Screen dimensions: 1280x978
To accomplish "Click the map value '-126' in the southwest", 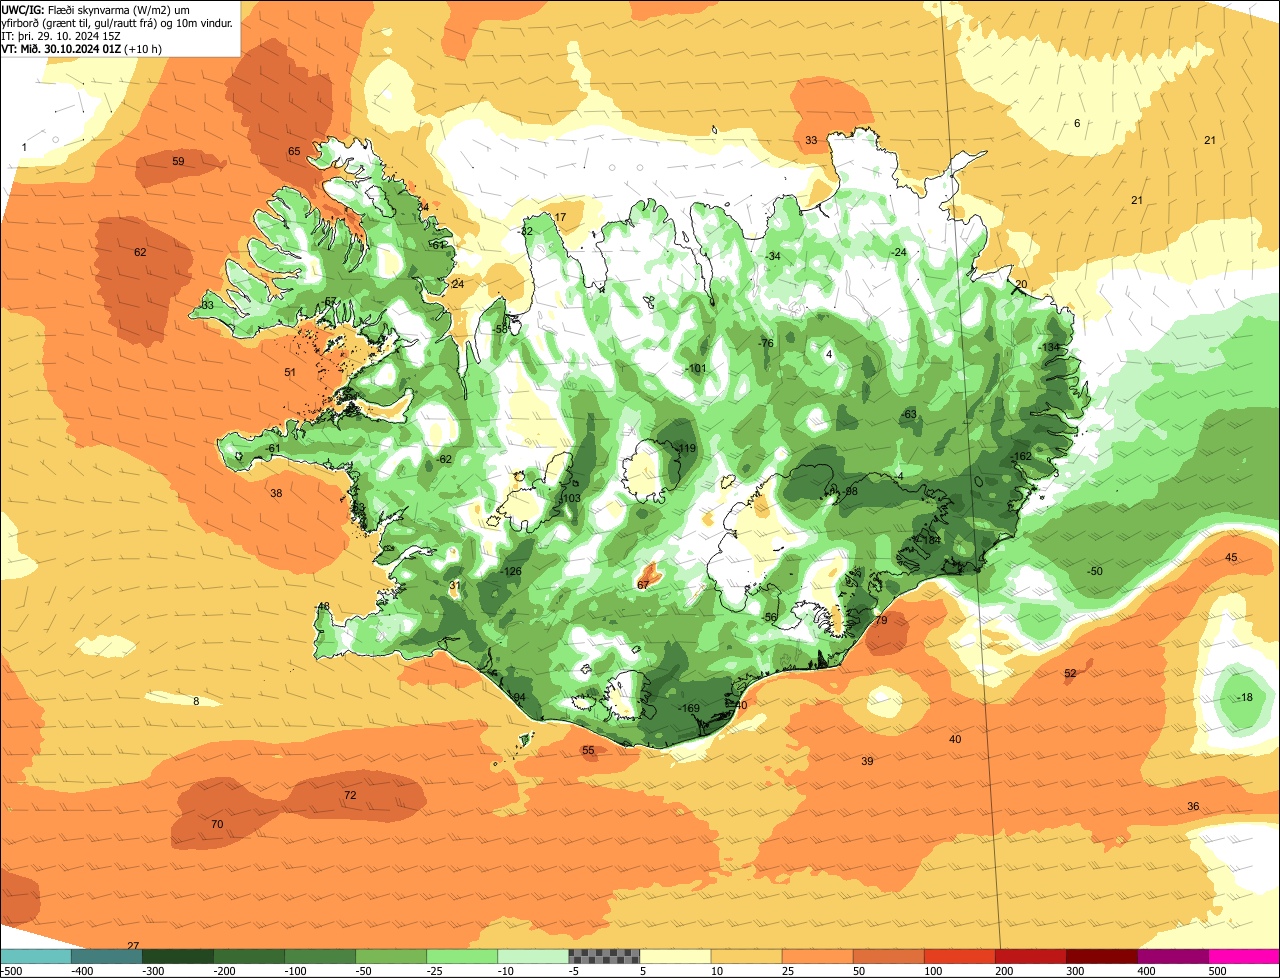I will [511, 572].
